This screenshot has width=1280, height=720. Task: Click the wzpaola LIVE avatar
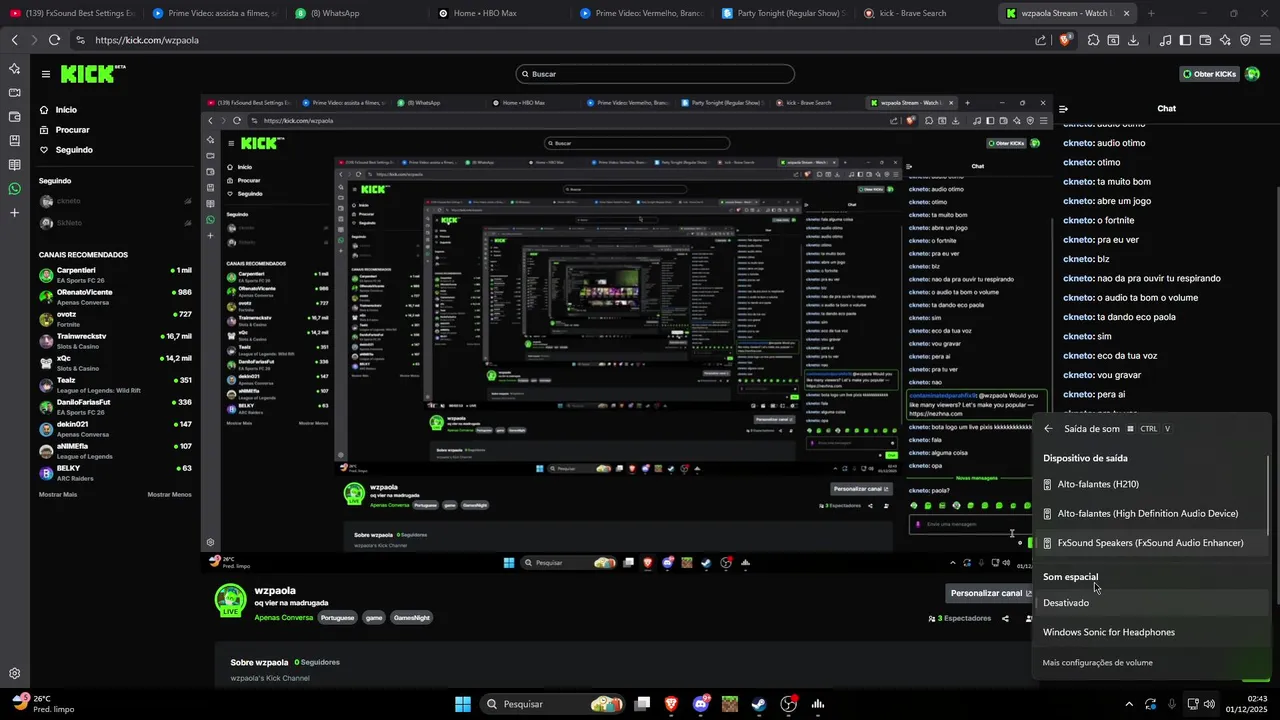[x=231, y=600]
